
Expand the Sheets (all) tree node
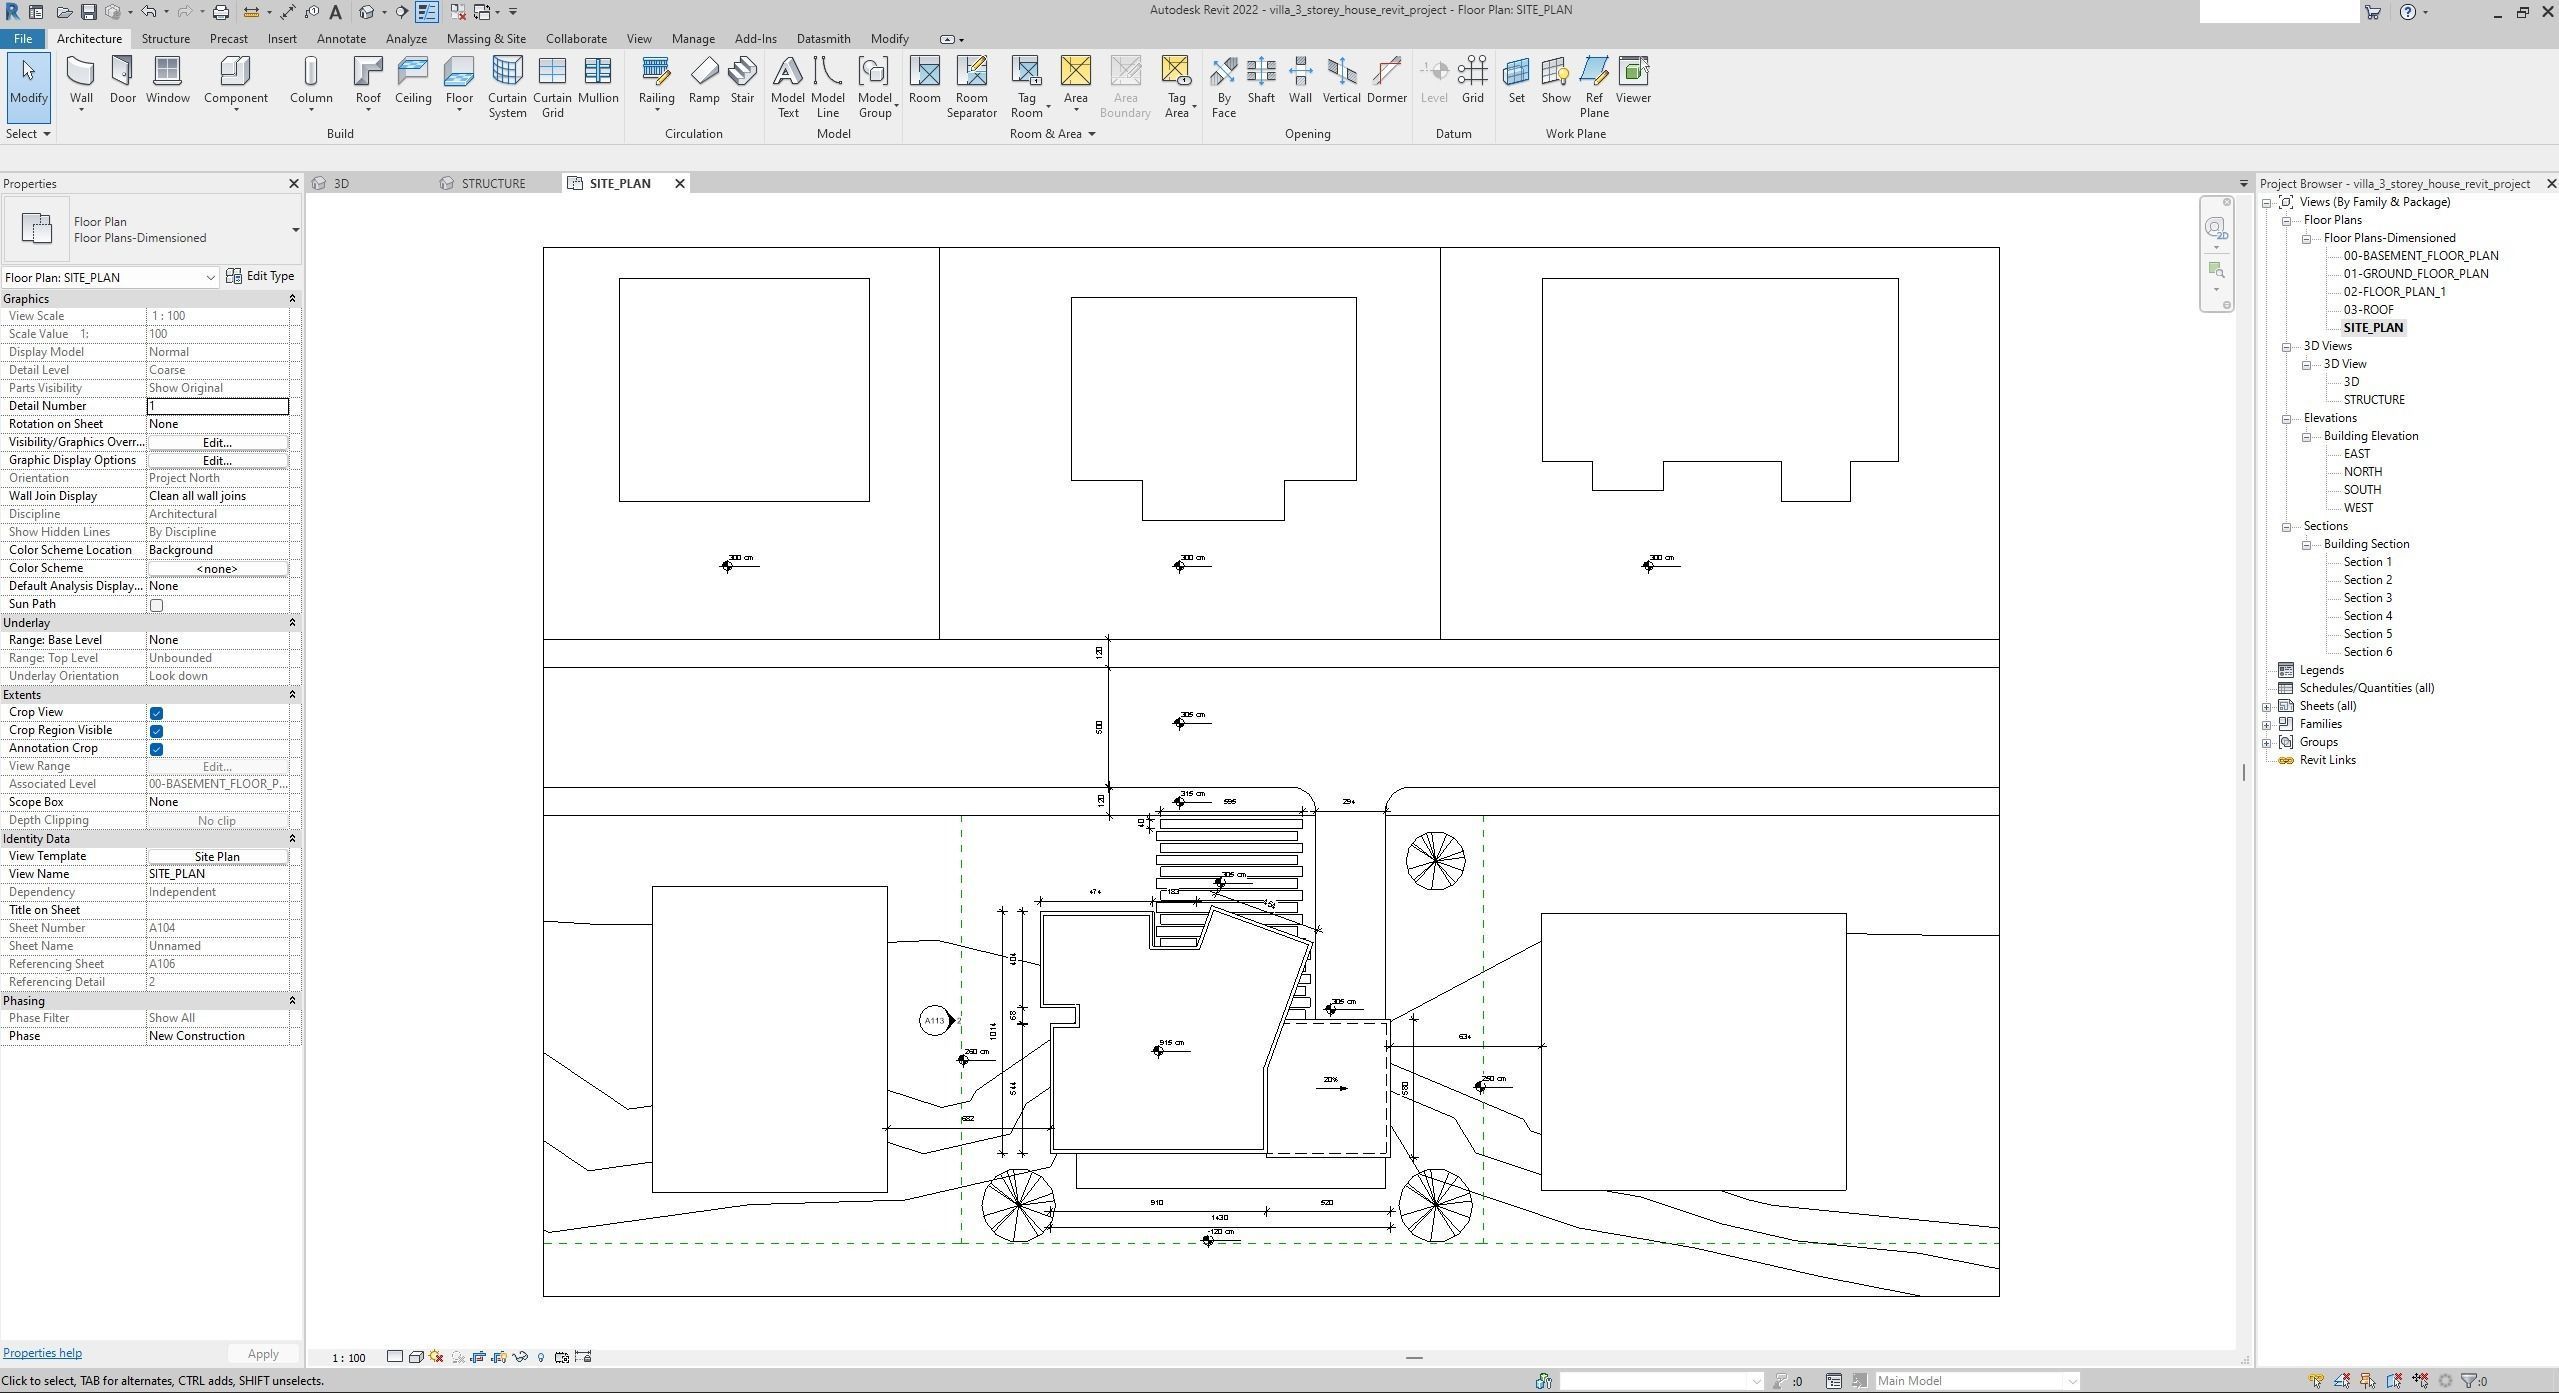2267,706
